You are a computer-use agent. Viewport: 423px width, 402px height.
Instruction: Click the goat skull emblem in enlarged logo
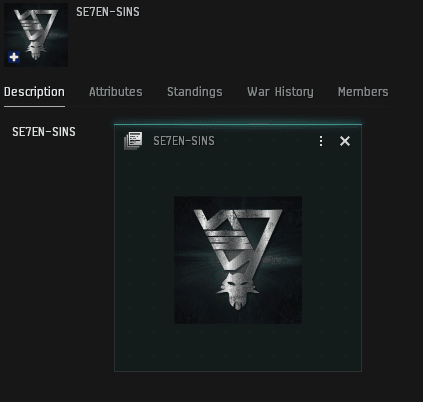coord(238,292)
